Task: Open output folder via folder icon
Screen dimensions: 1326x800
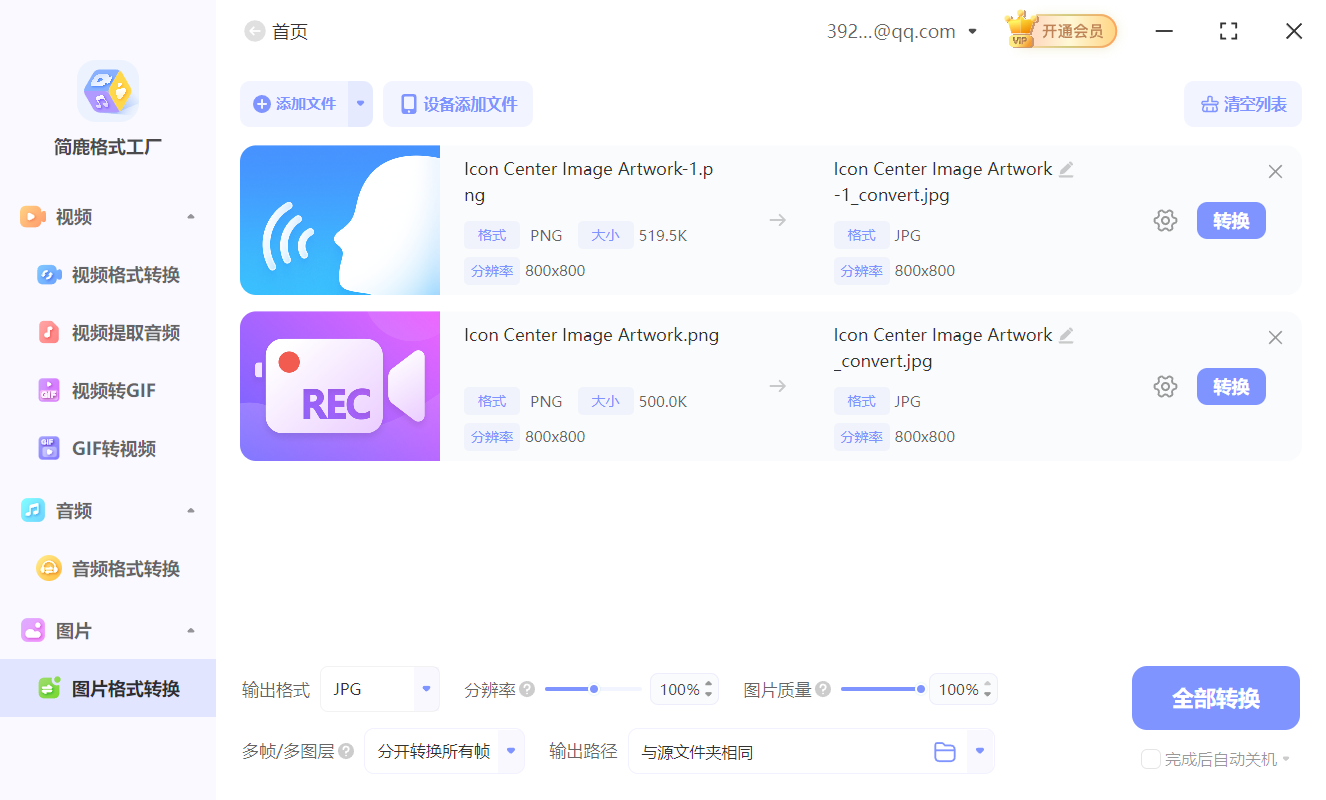Action: [944, 751]
